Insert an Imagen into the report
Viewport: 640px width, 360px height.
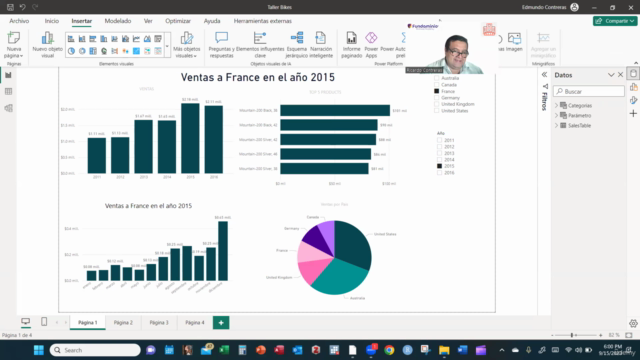[x=514, y=42]
